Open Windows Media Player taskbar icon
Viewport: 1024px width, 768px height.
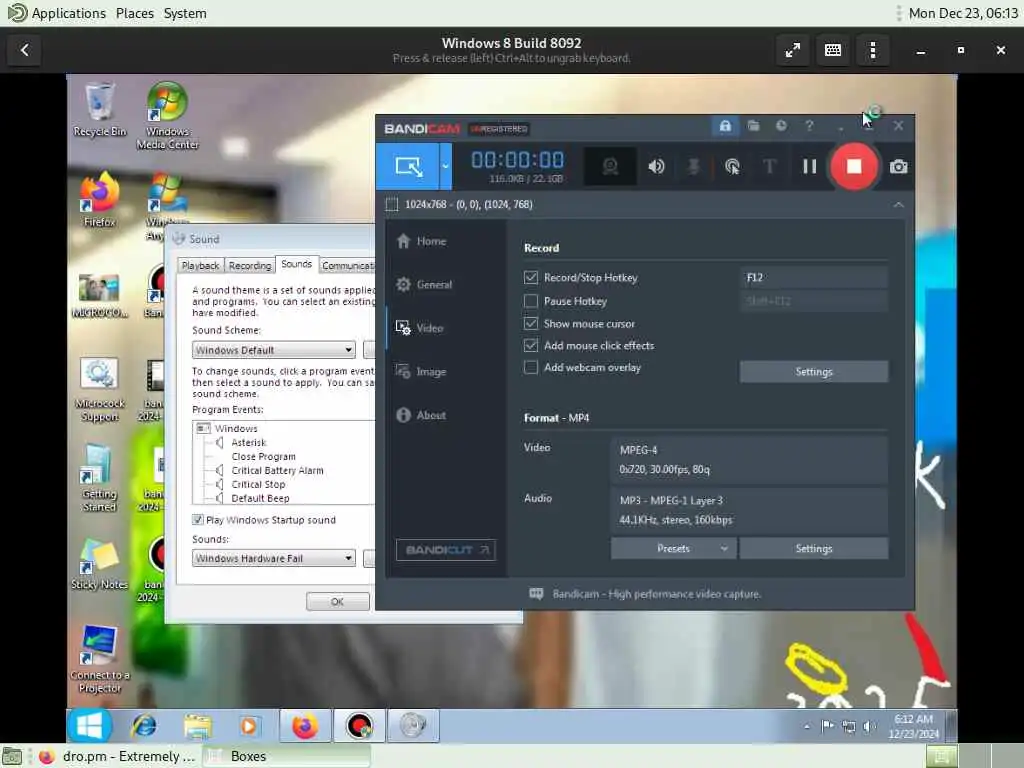click(x=248, y=726)
